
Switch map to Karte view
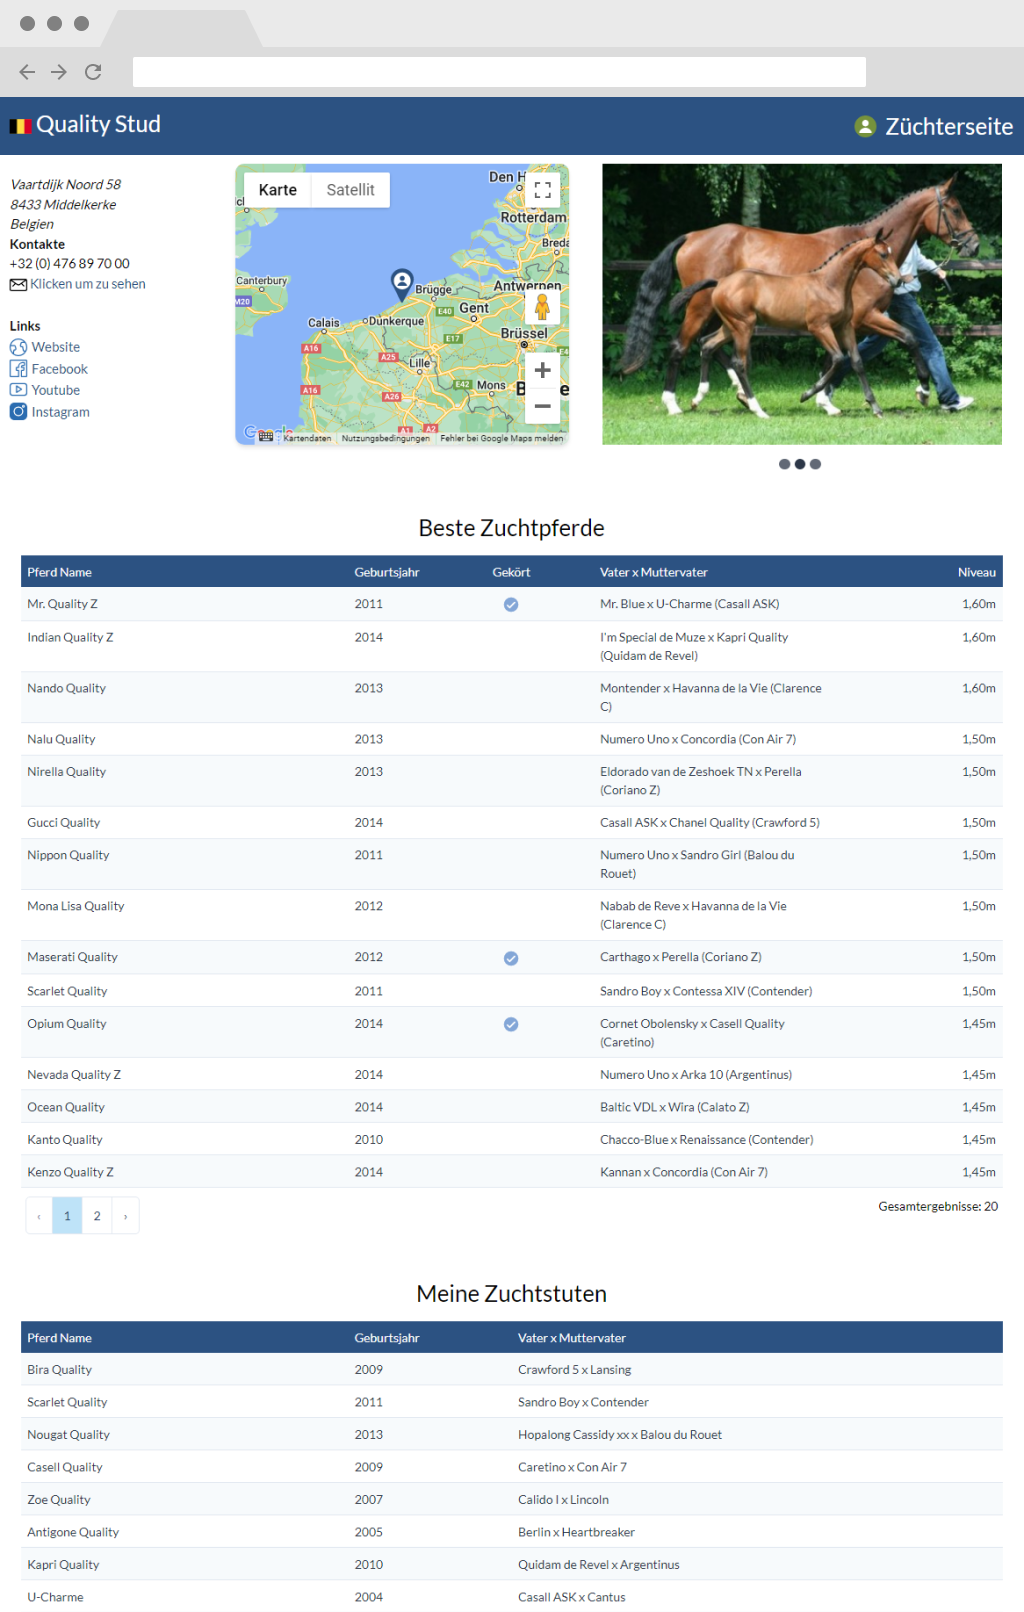pos(277,190)
